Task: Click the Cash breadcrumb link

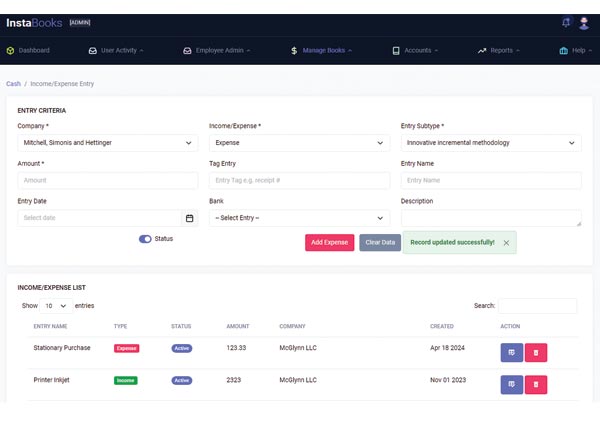Action: pyautogui.click(x=14, y=84)
